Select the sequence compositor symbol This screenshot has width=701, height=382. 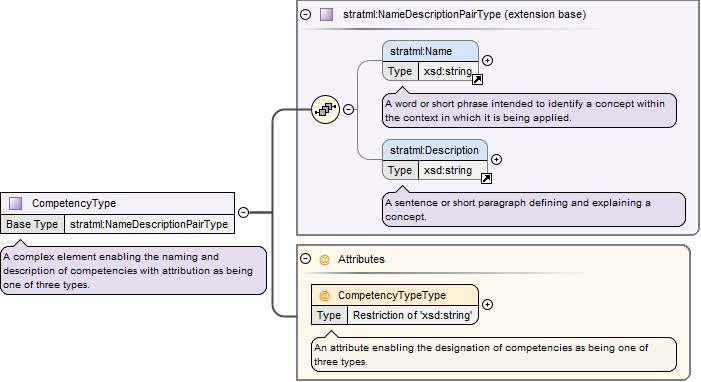(x=325, y=110)
